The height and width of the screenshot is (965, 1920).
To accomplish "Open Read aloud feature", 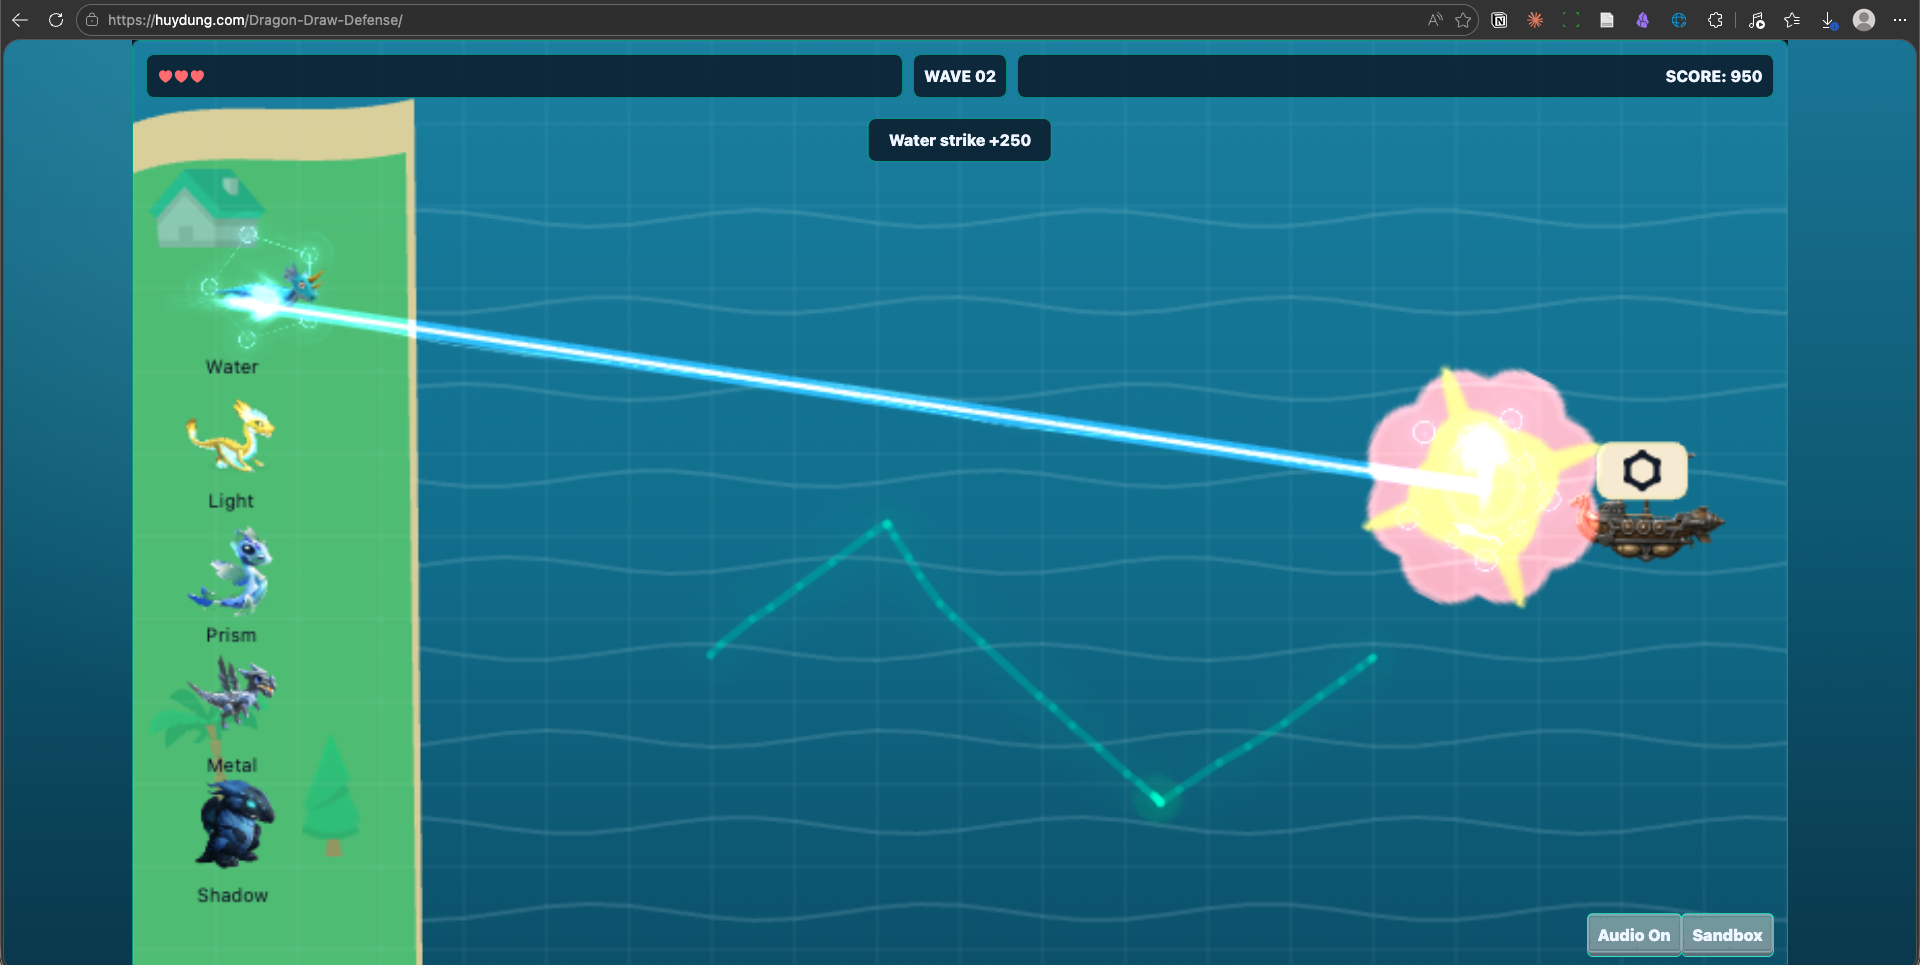I will [x=1435, y=20].
